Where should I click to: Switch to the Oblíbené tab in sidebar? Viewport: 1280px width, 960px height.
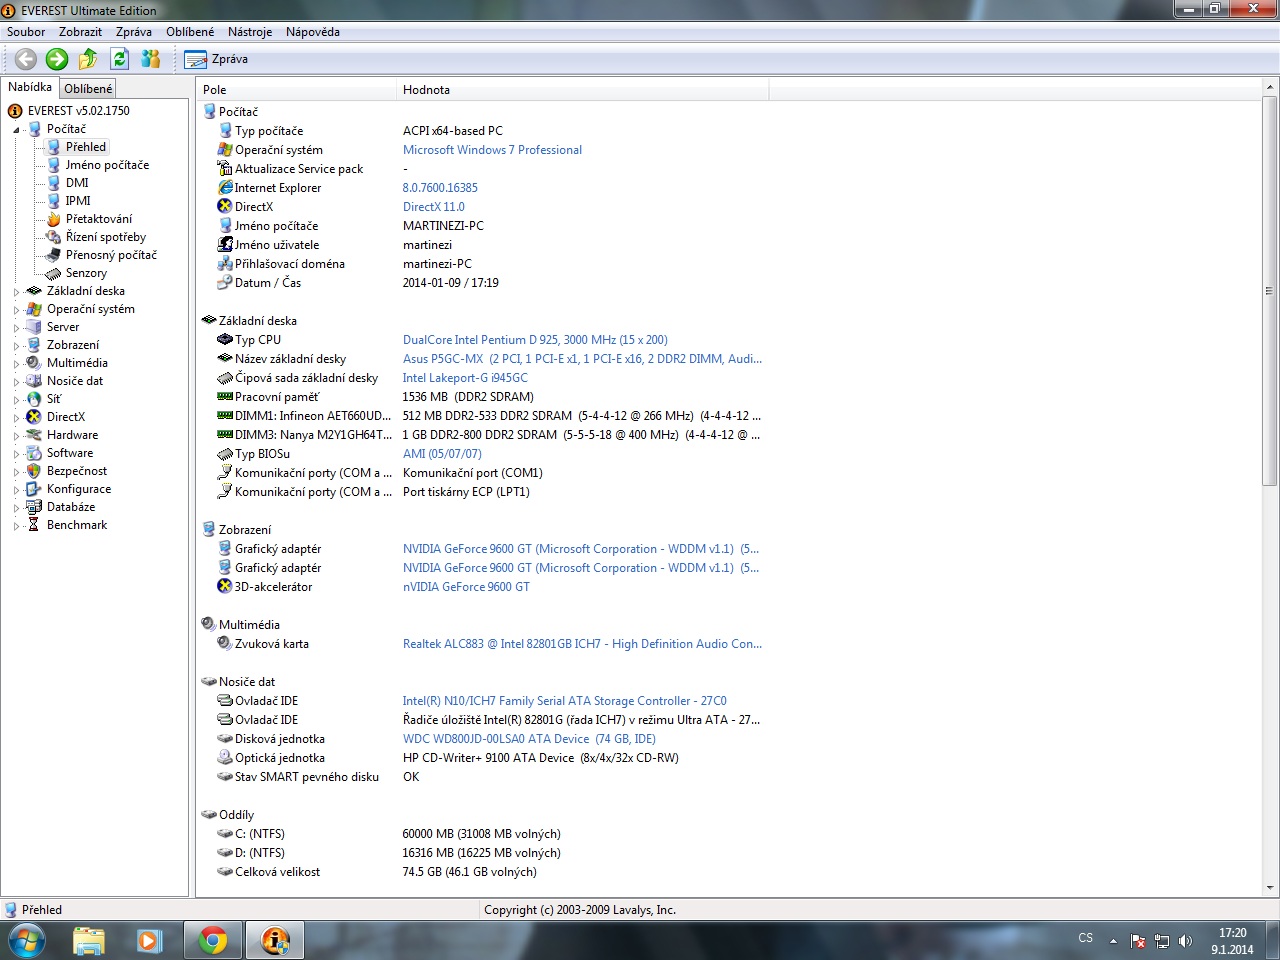pos(88,89)
